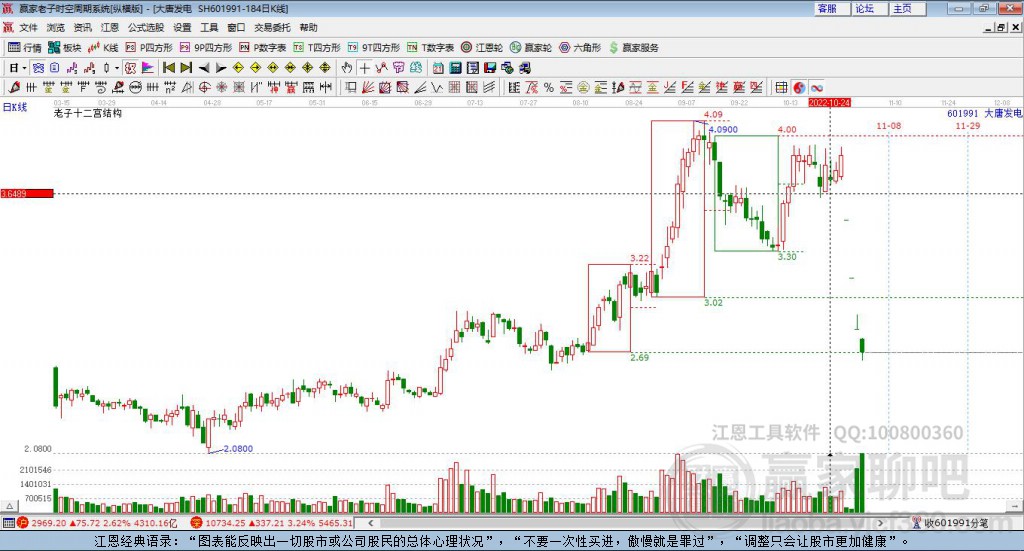Screen dimensions: 1024x551
Task: Click the 论坛 forum button
Action: click(x=870, y=8)
